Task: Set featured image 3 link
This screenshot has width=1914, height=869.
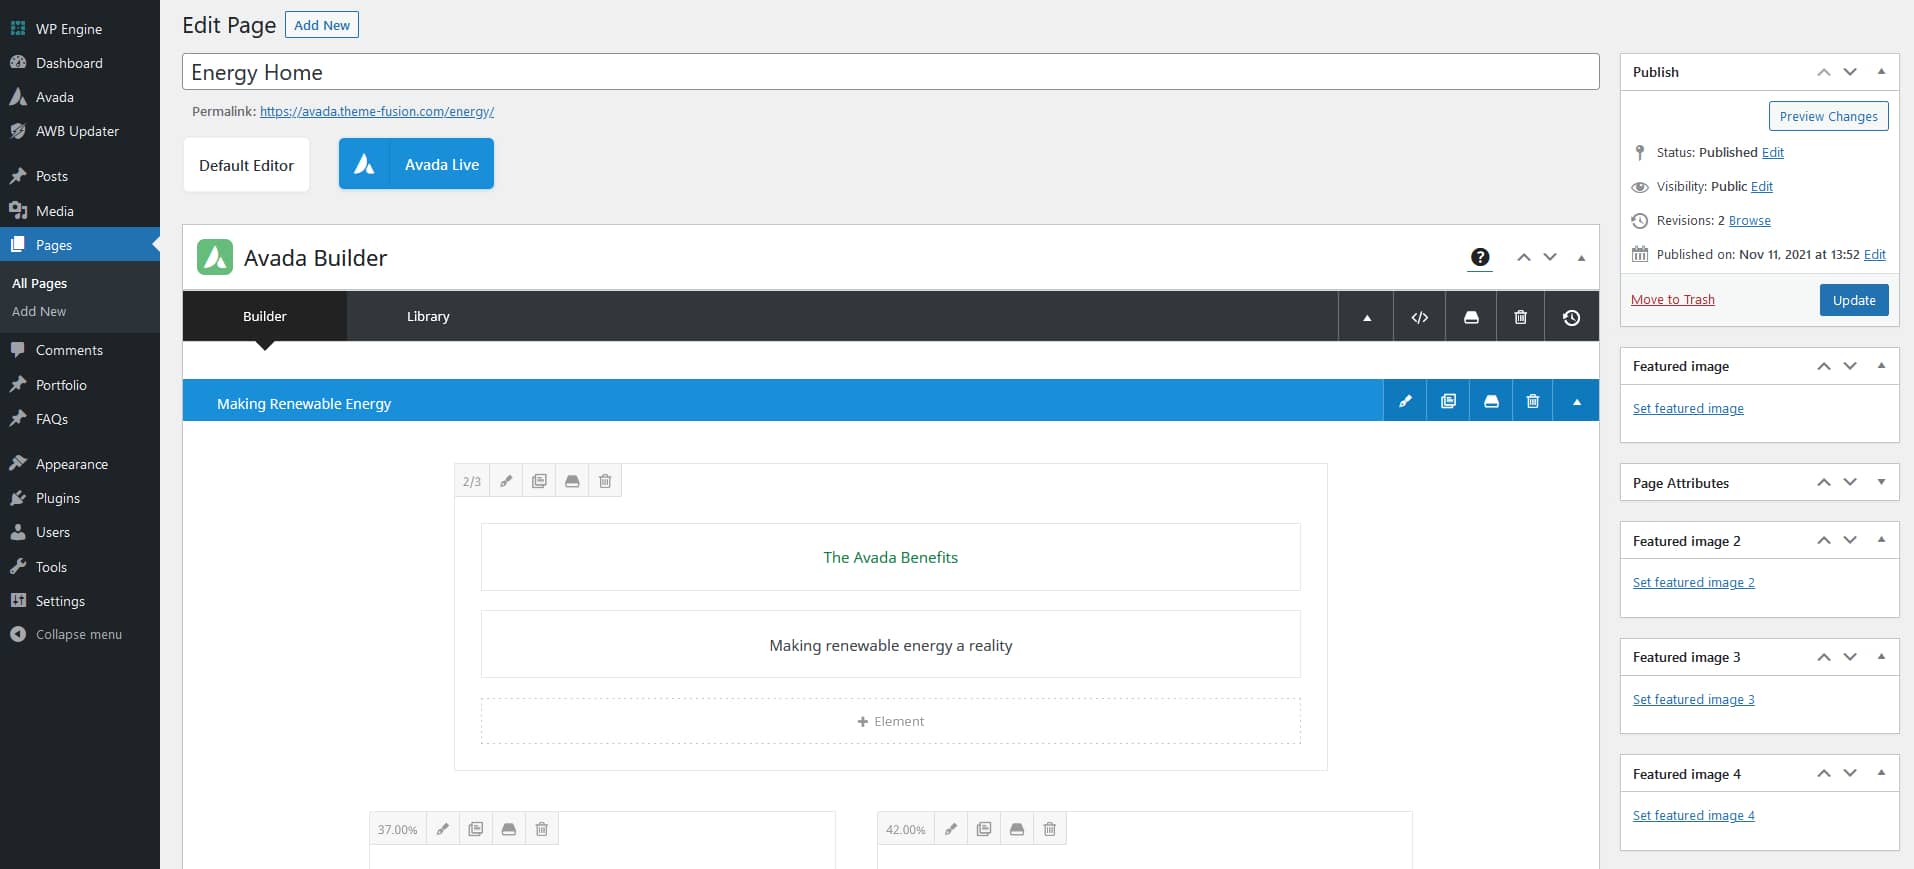Action: [1693, 699]
